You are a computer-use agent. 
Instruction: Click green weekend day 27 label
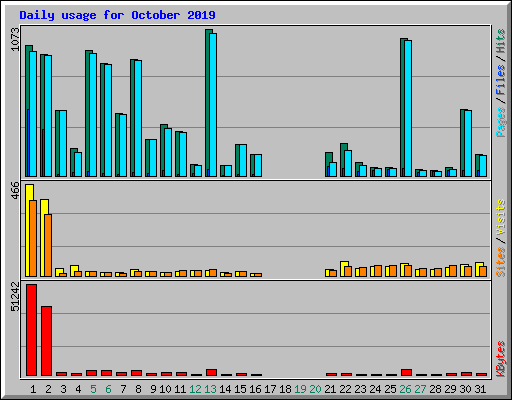tap(420, 389)
